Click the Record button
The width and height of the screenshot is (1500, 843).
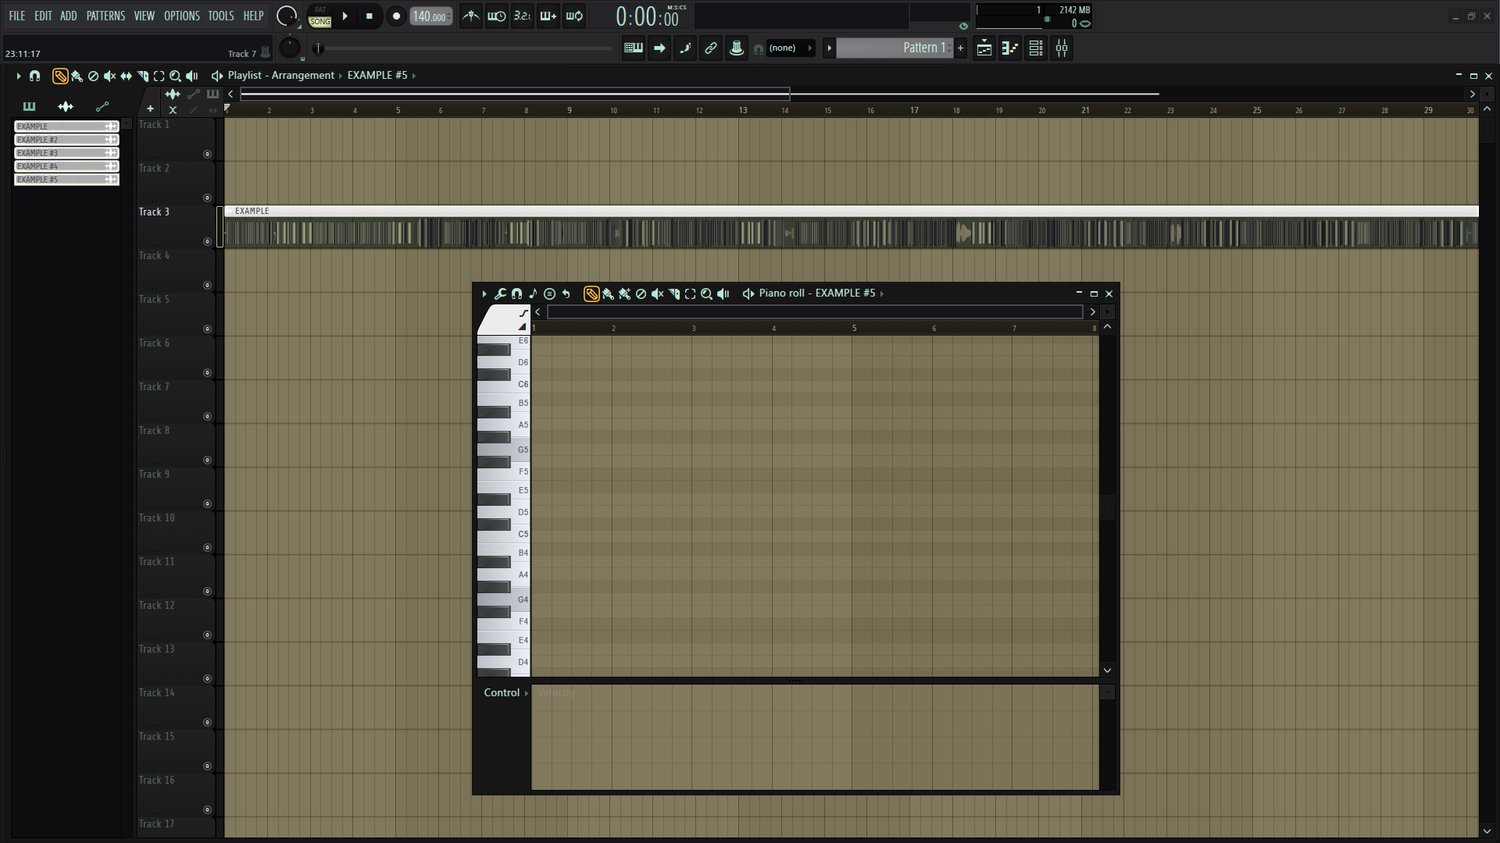[396, 16]
